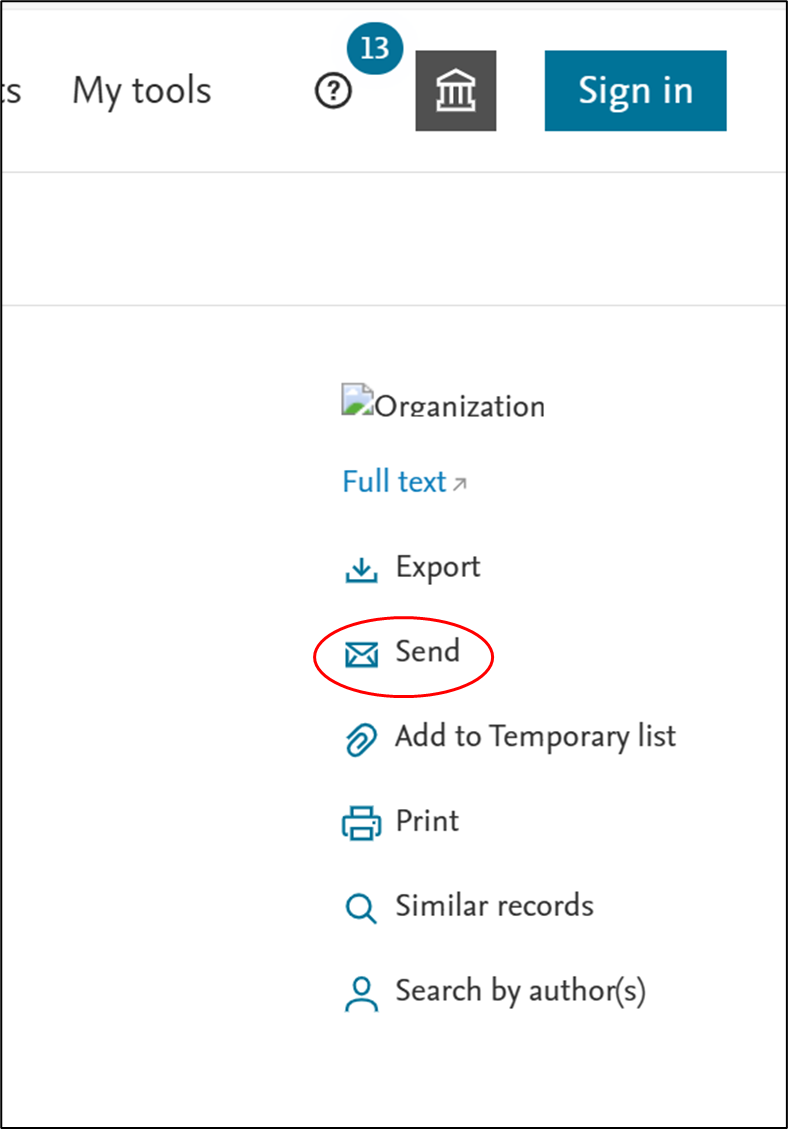Screen dimensions: 788x1129
Task: Open the Full text link
Action: click(x=394, y=482)
